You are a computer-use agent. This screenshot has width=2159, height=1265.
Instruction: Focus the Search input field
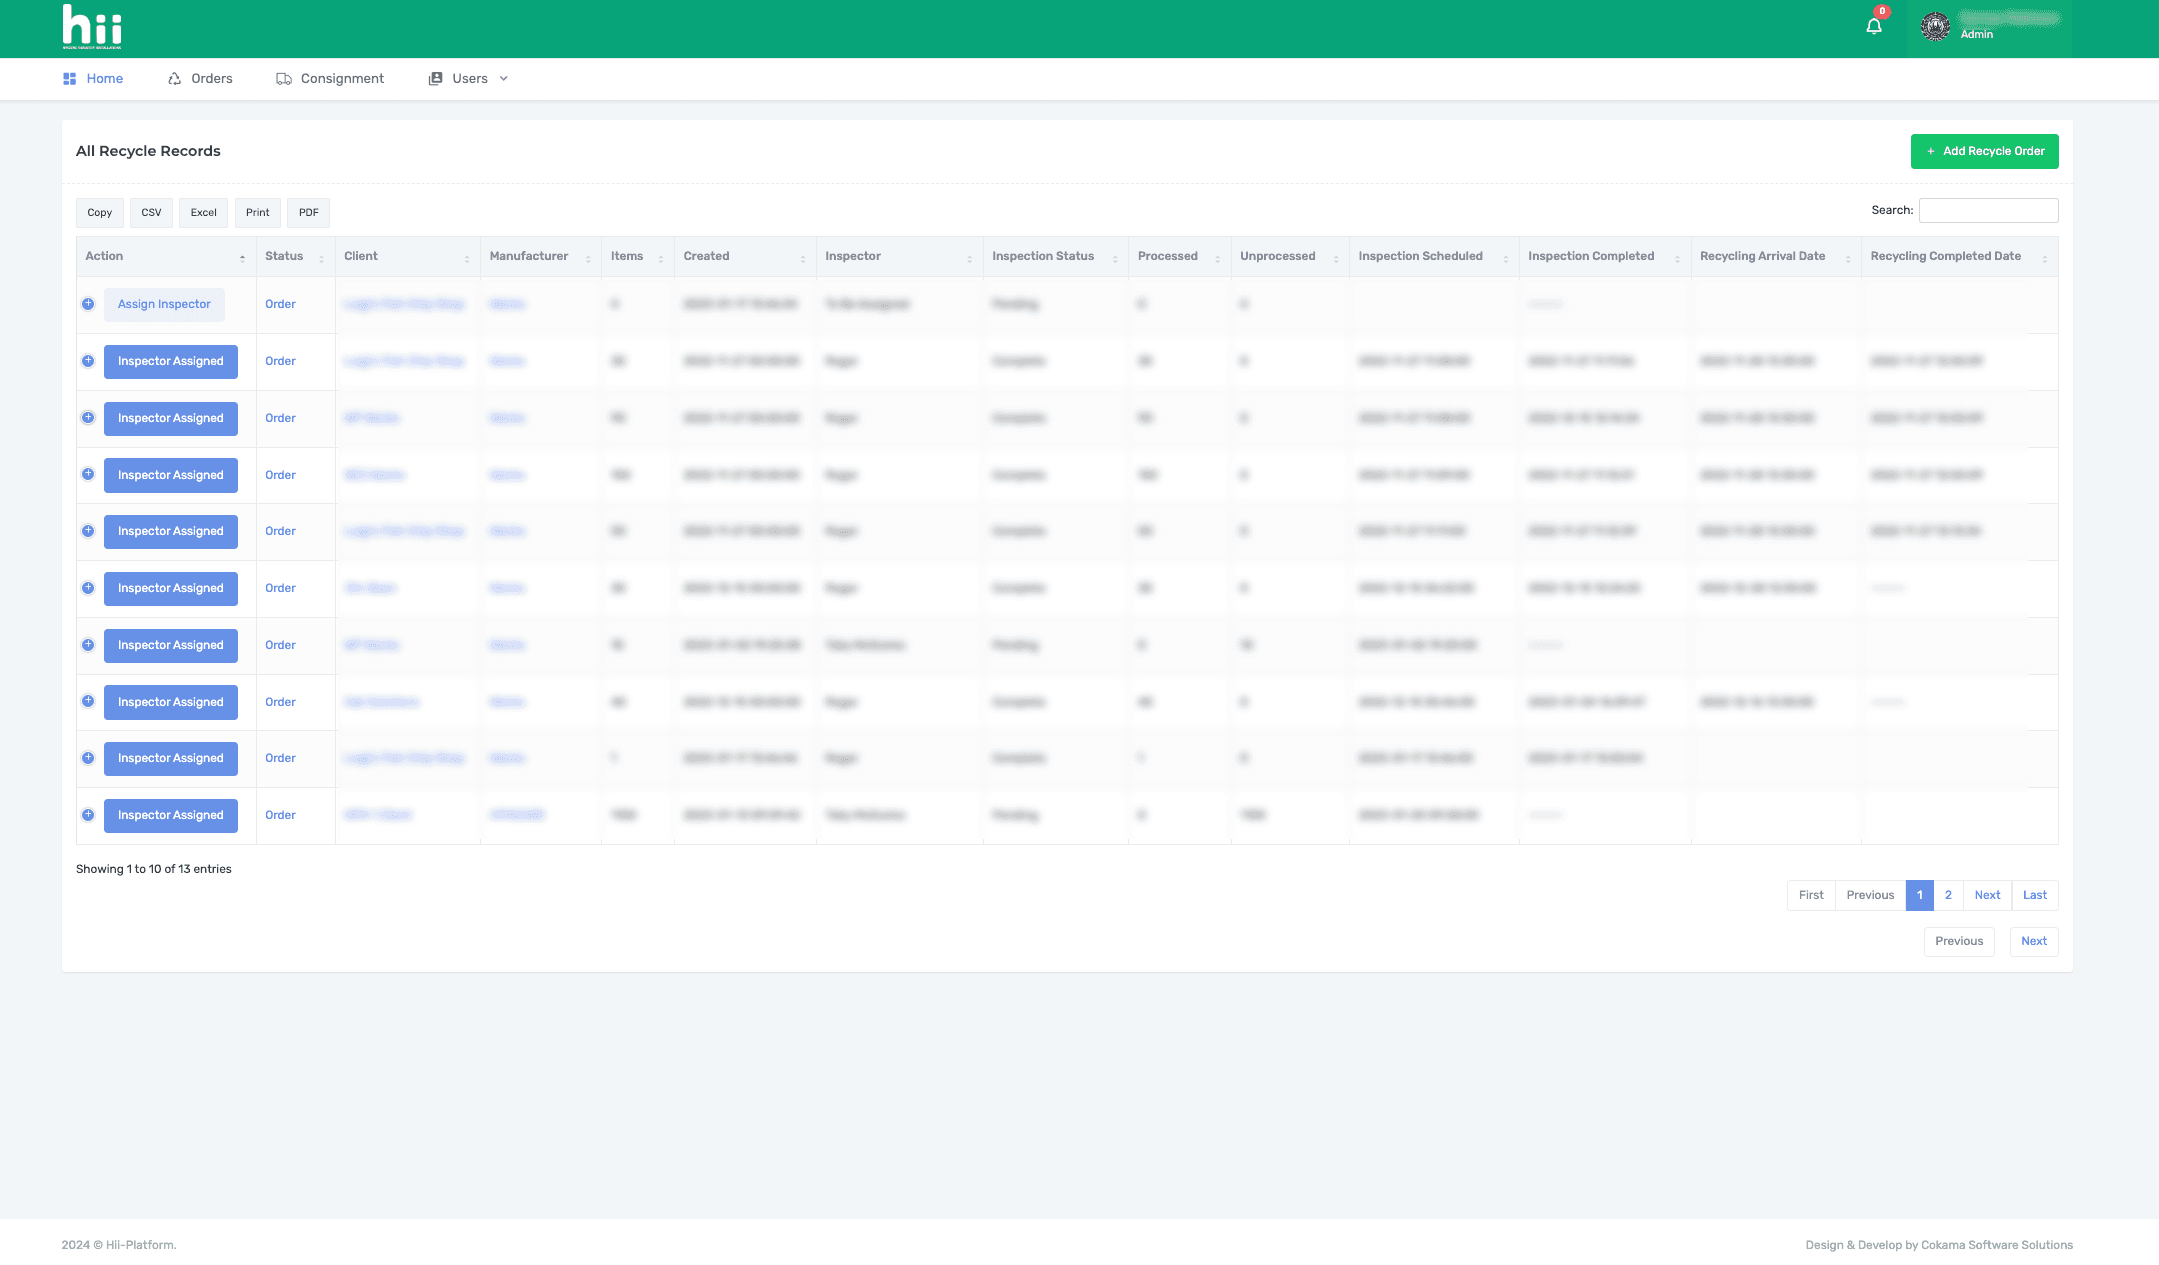(x=1988, y=210)
